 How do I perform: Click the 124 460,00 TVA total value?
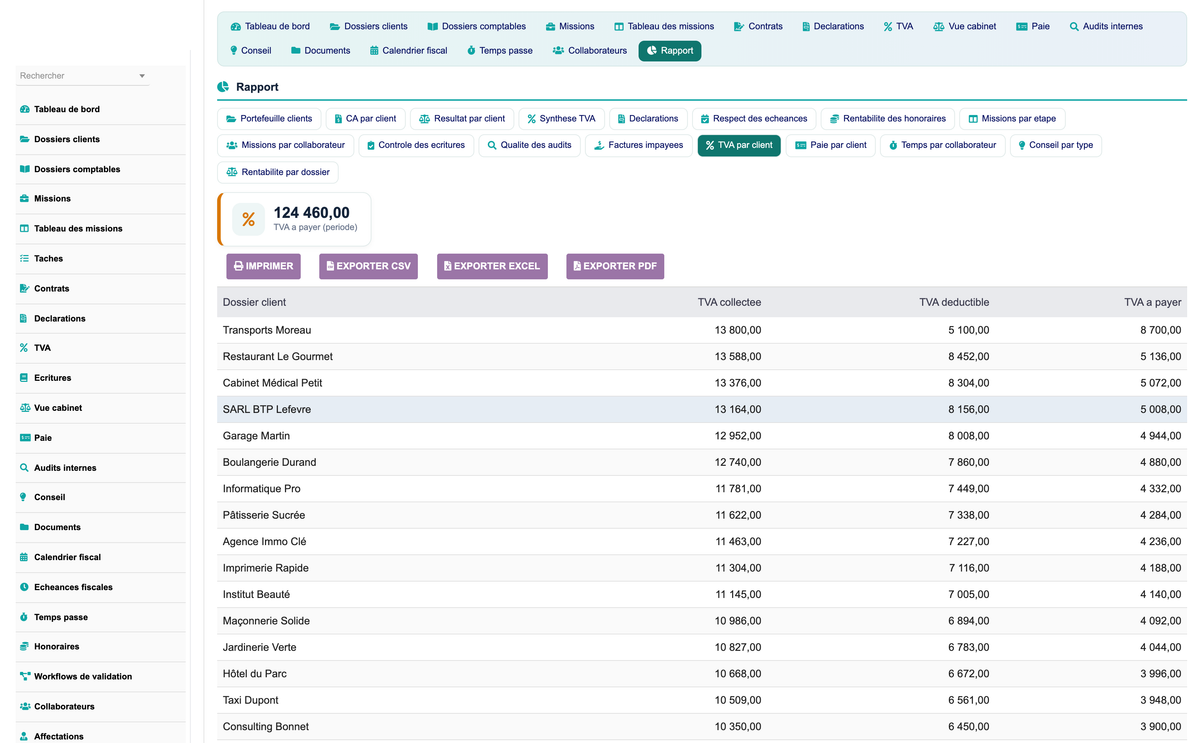pyautogui.click(x=312, y=212)
